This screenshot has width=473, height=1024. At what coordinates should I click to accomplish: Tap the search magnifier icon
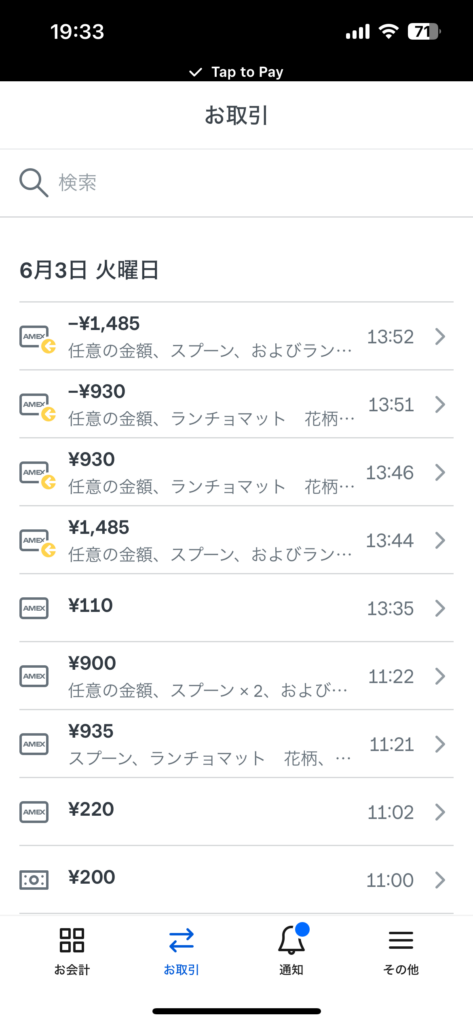34,183
